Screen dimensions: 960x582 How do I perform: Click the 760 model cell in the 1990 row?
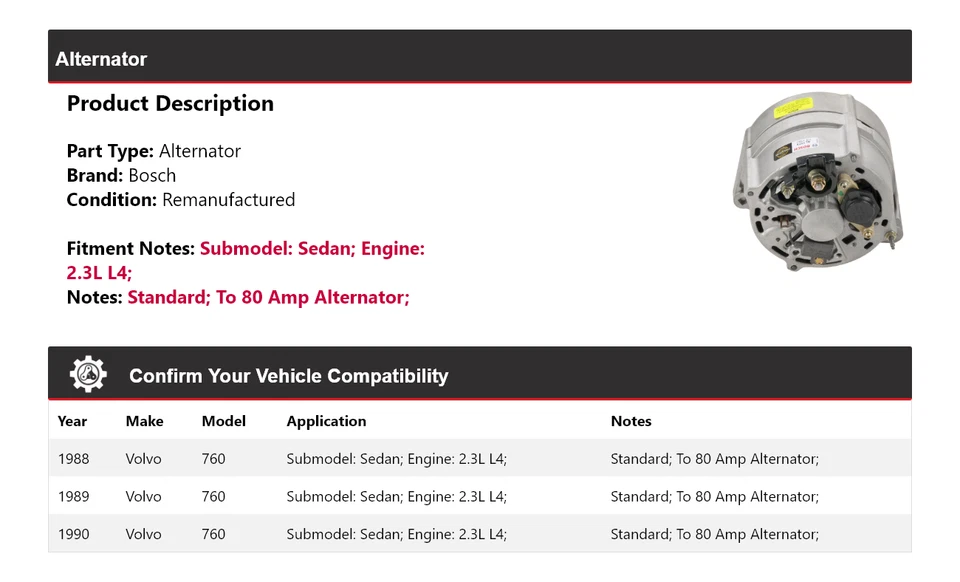pyautogui.click(x=213, y=534)
